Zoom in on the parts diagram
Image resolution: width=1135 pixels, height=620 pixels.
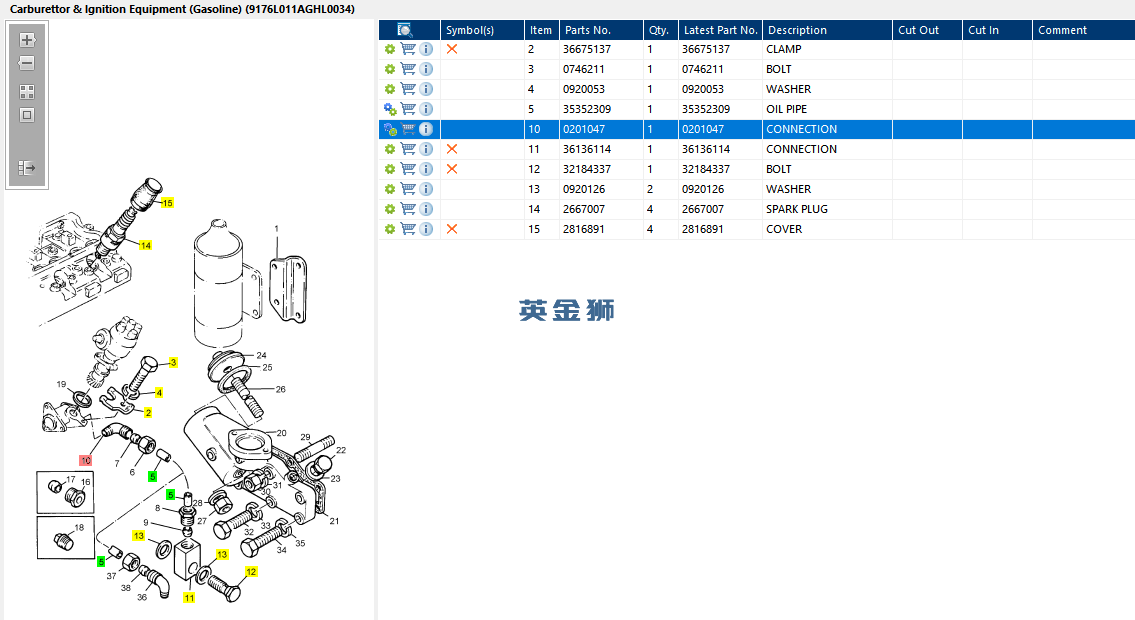27,40
